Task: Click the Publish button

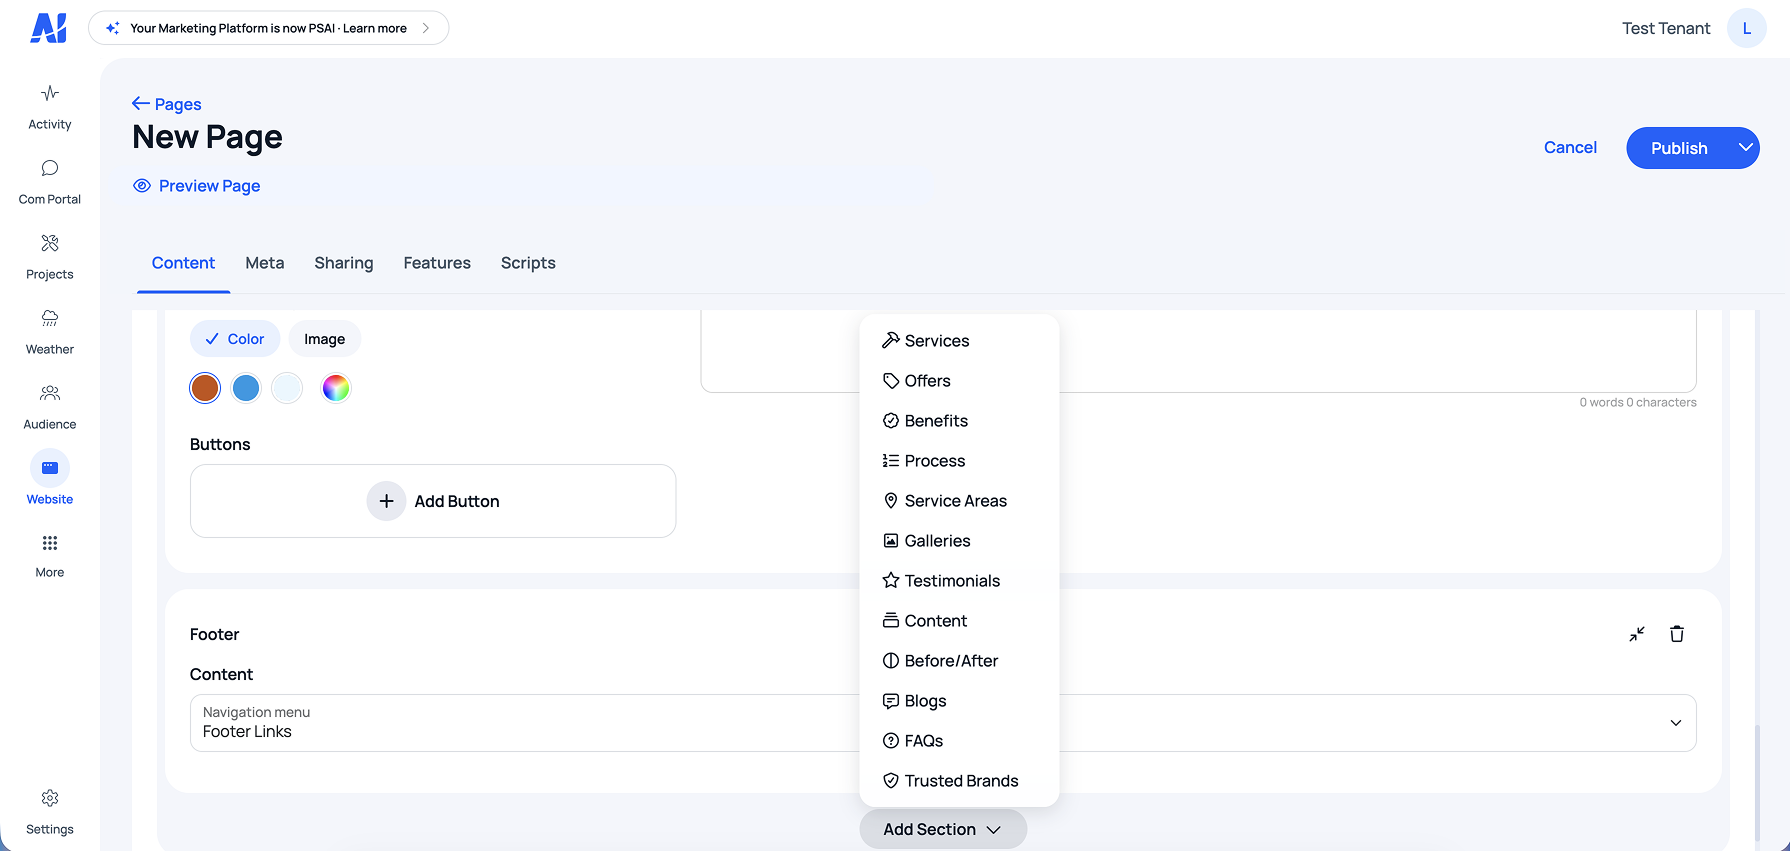Action: [x=1679, y=148]
